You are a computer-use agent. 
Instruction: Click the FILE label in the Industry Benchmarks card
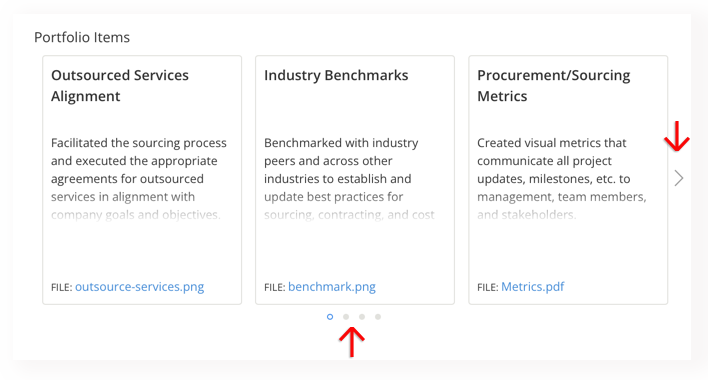point(275,287)
